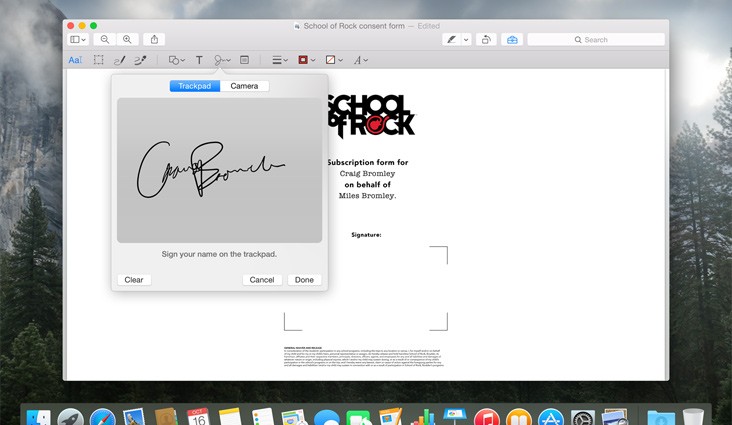732x425 pixels.
Task: Open the Sidebar view dropdown
Action: click(78, 39)
